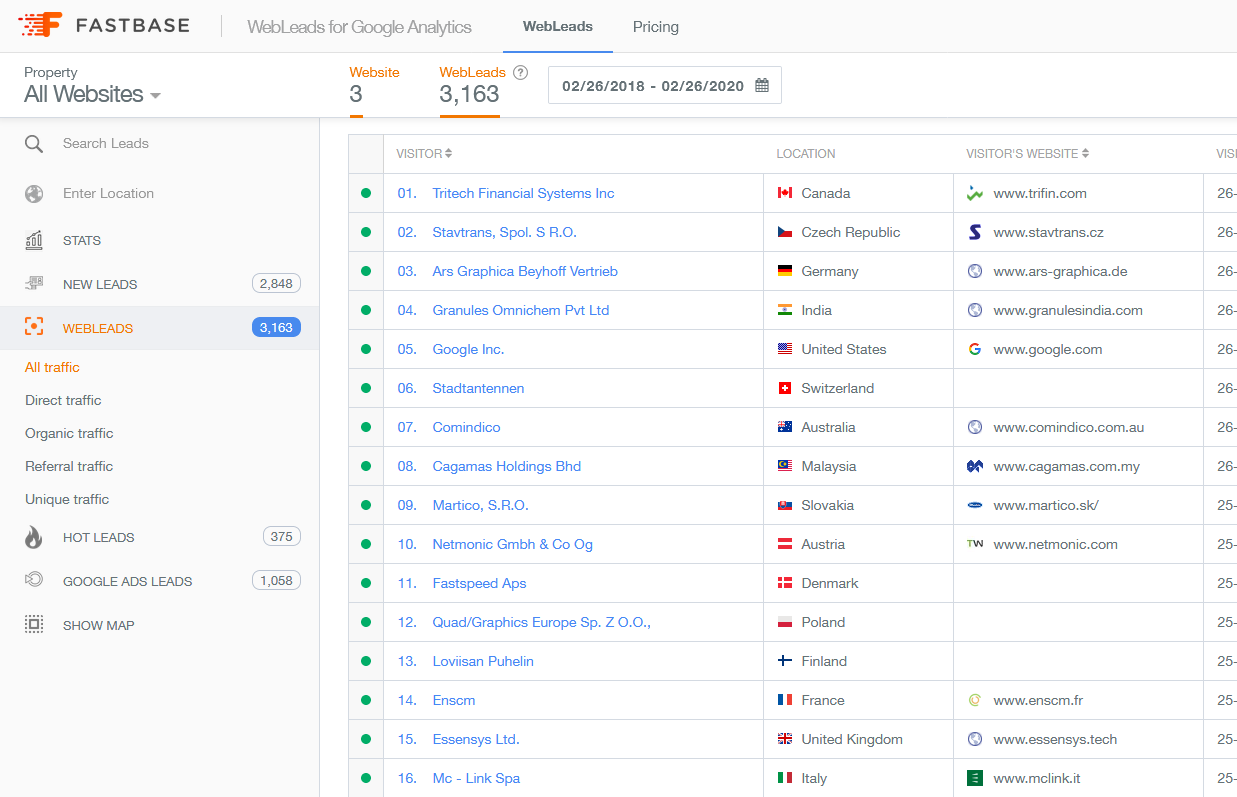Screen dimensions: 1237x797
Task: Click www.comindico.com.au website cell
Action: point(1078,427)
